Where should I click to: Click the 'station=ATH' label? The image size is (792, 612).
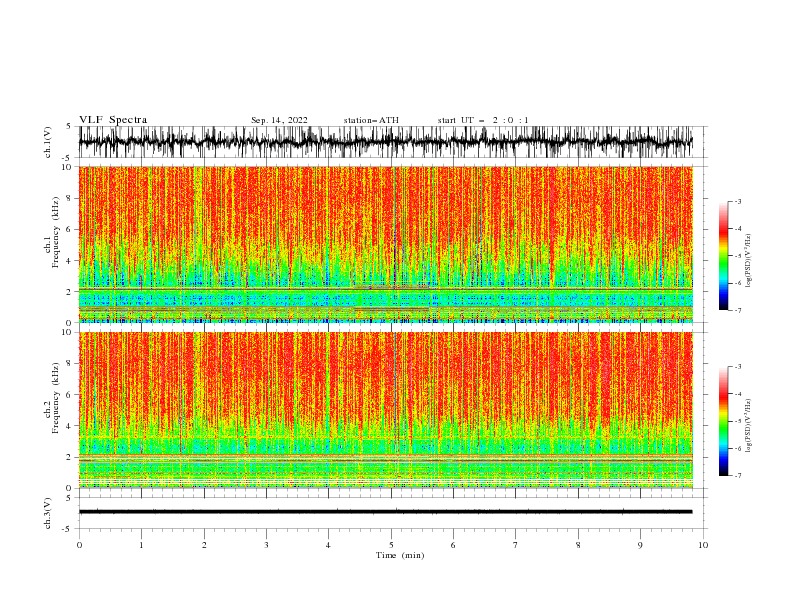(x=371, y=120)
